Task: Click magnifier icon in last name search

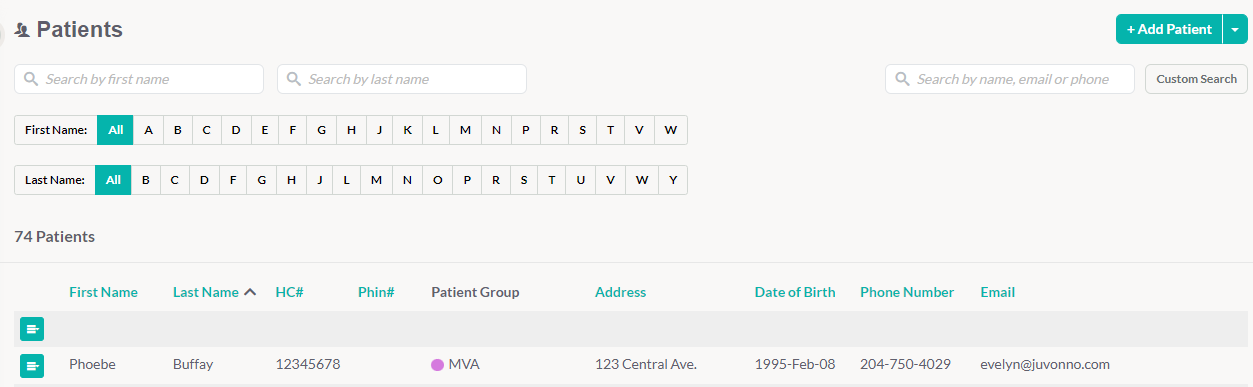Action: 294,79
